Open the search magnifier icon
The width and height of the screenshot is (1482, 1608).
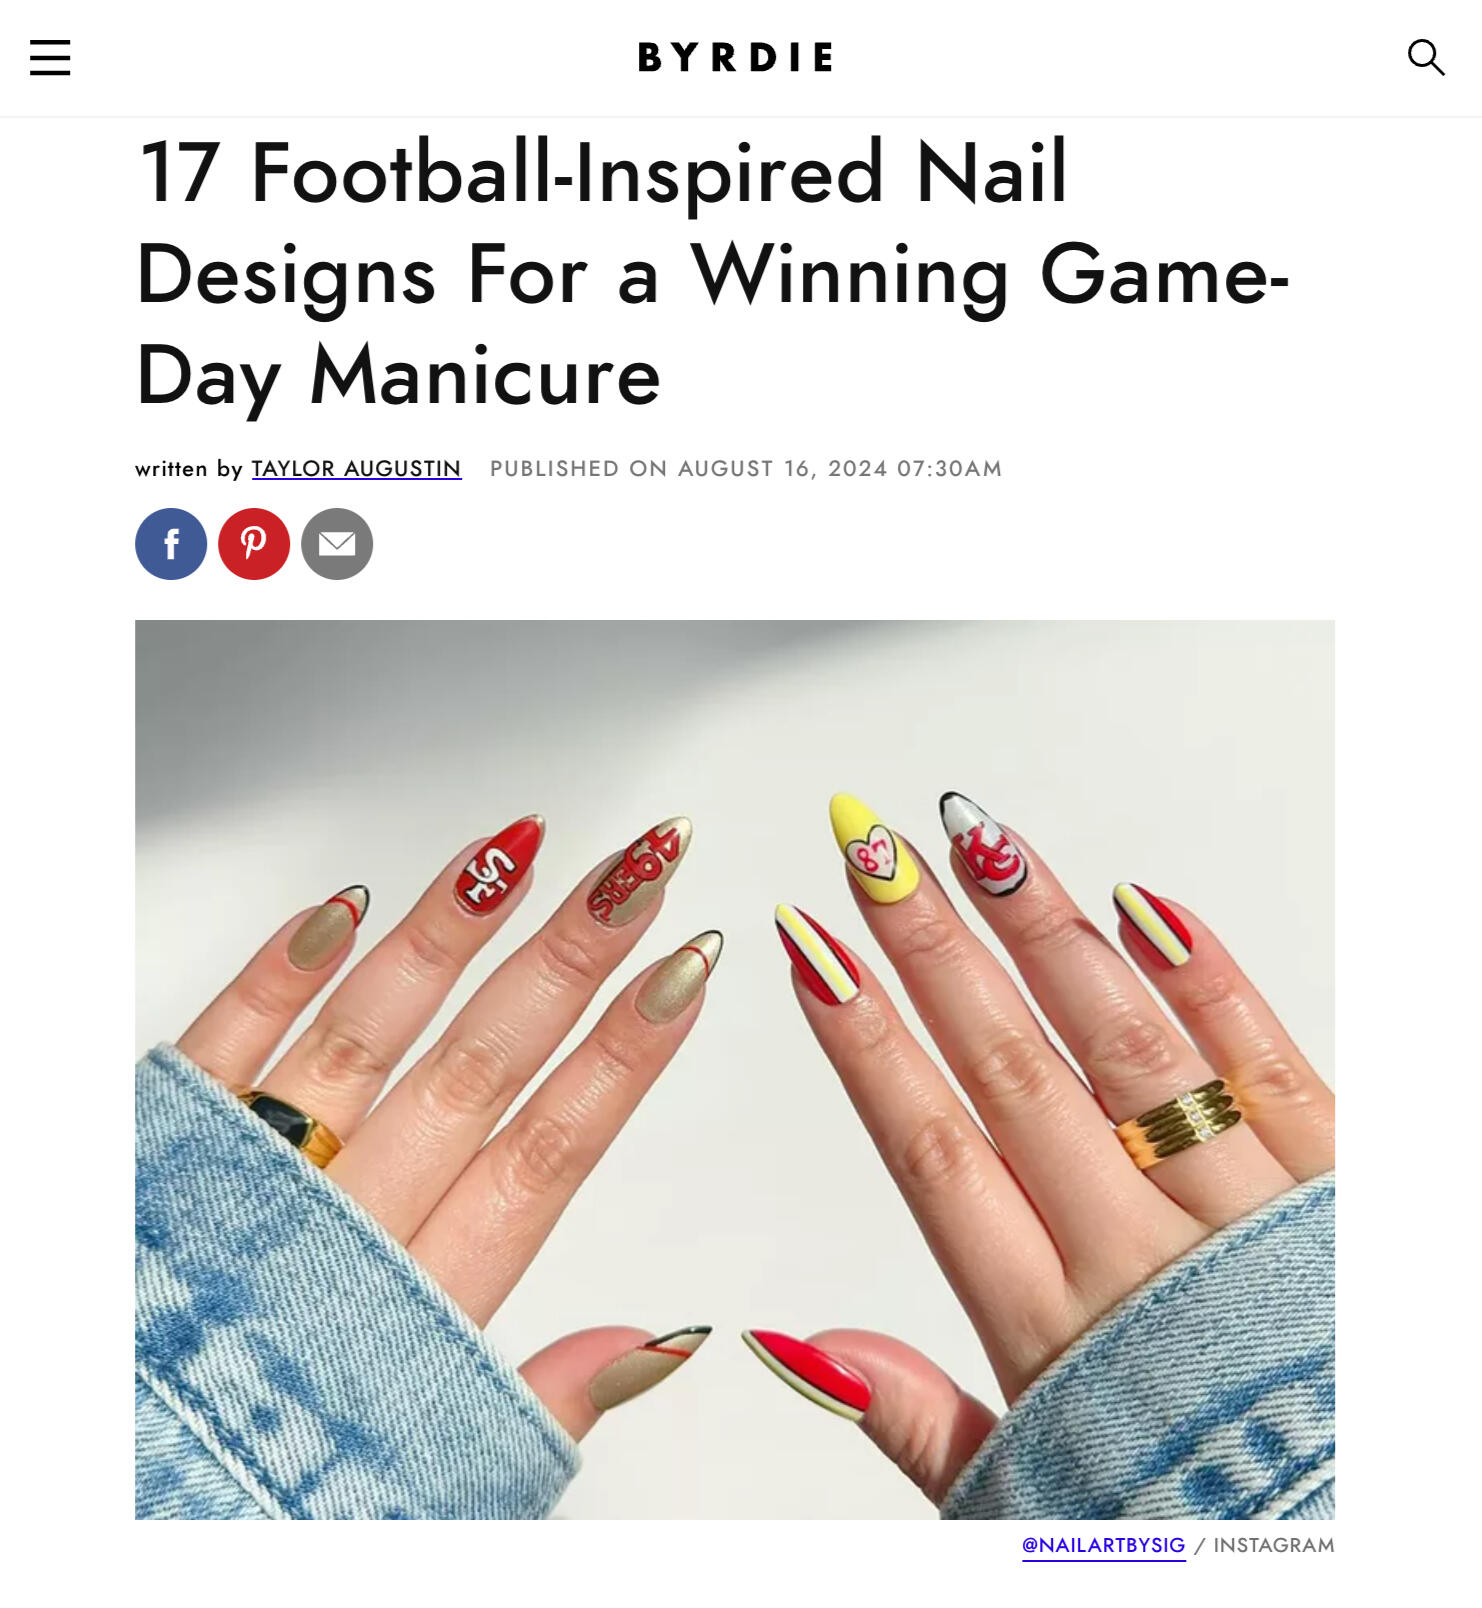[1425, 57]
